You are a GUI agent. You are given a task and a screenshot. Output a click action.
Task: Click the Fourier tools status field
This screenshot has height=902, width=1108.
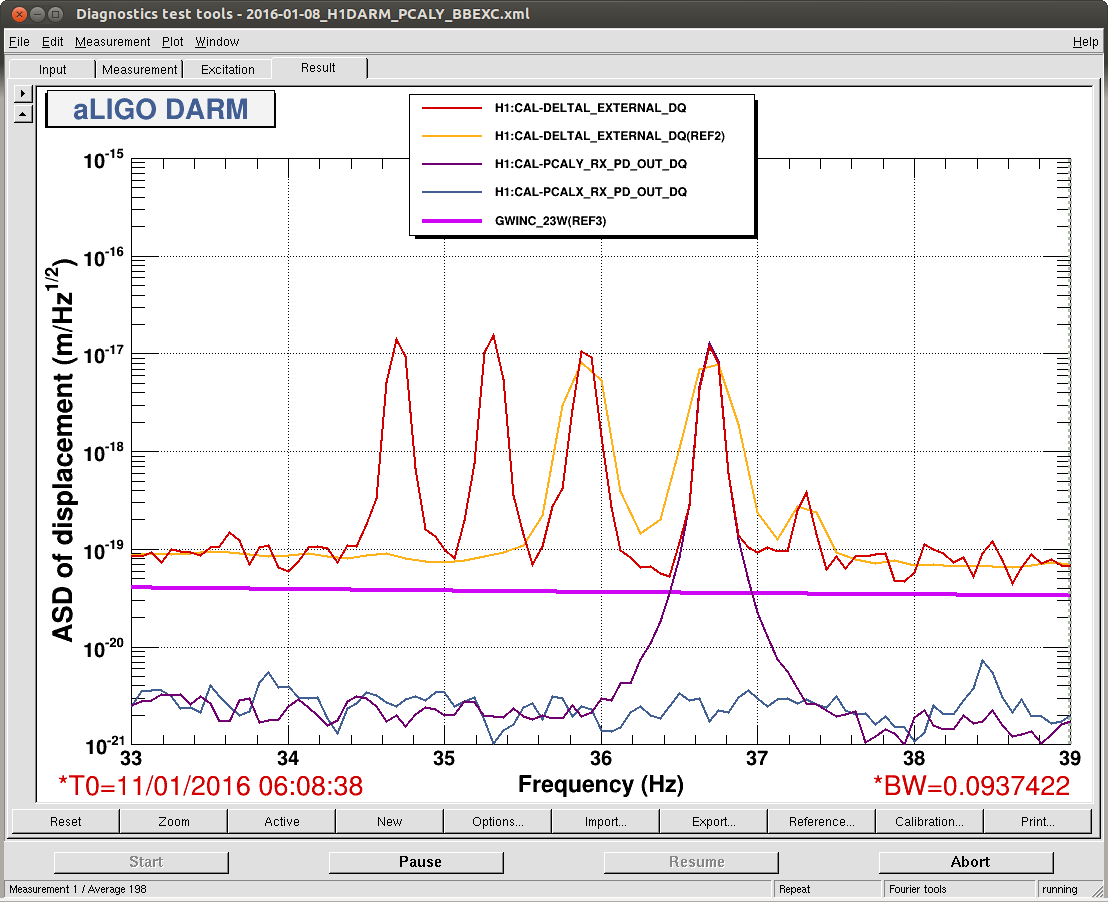(959, 889)
